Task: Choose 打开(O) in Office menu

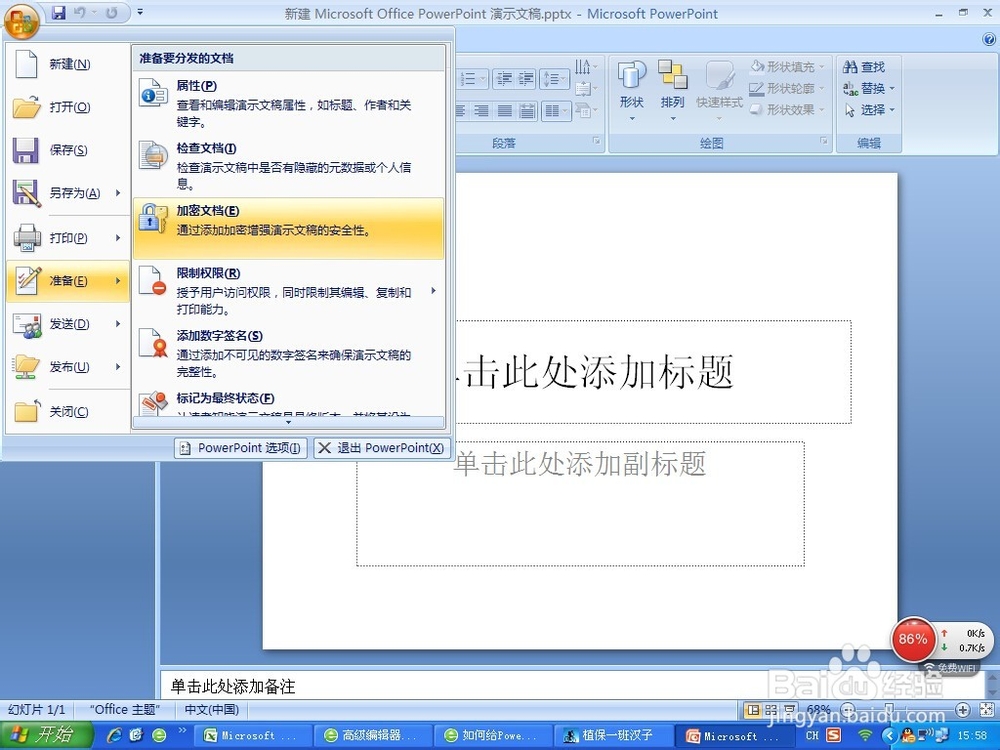Action: pyautogui.click(x=68, y=107)
